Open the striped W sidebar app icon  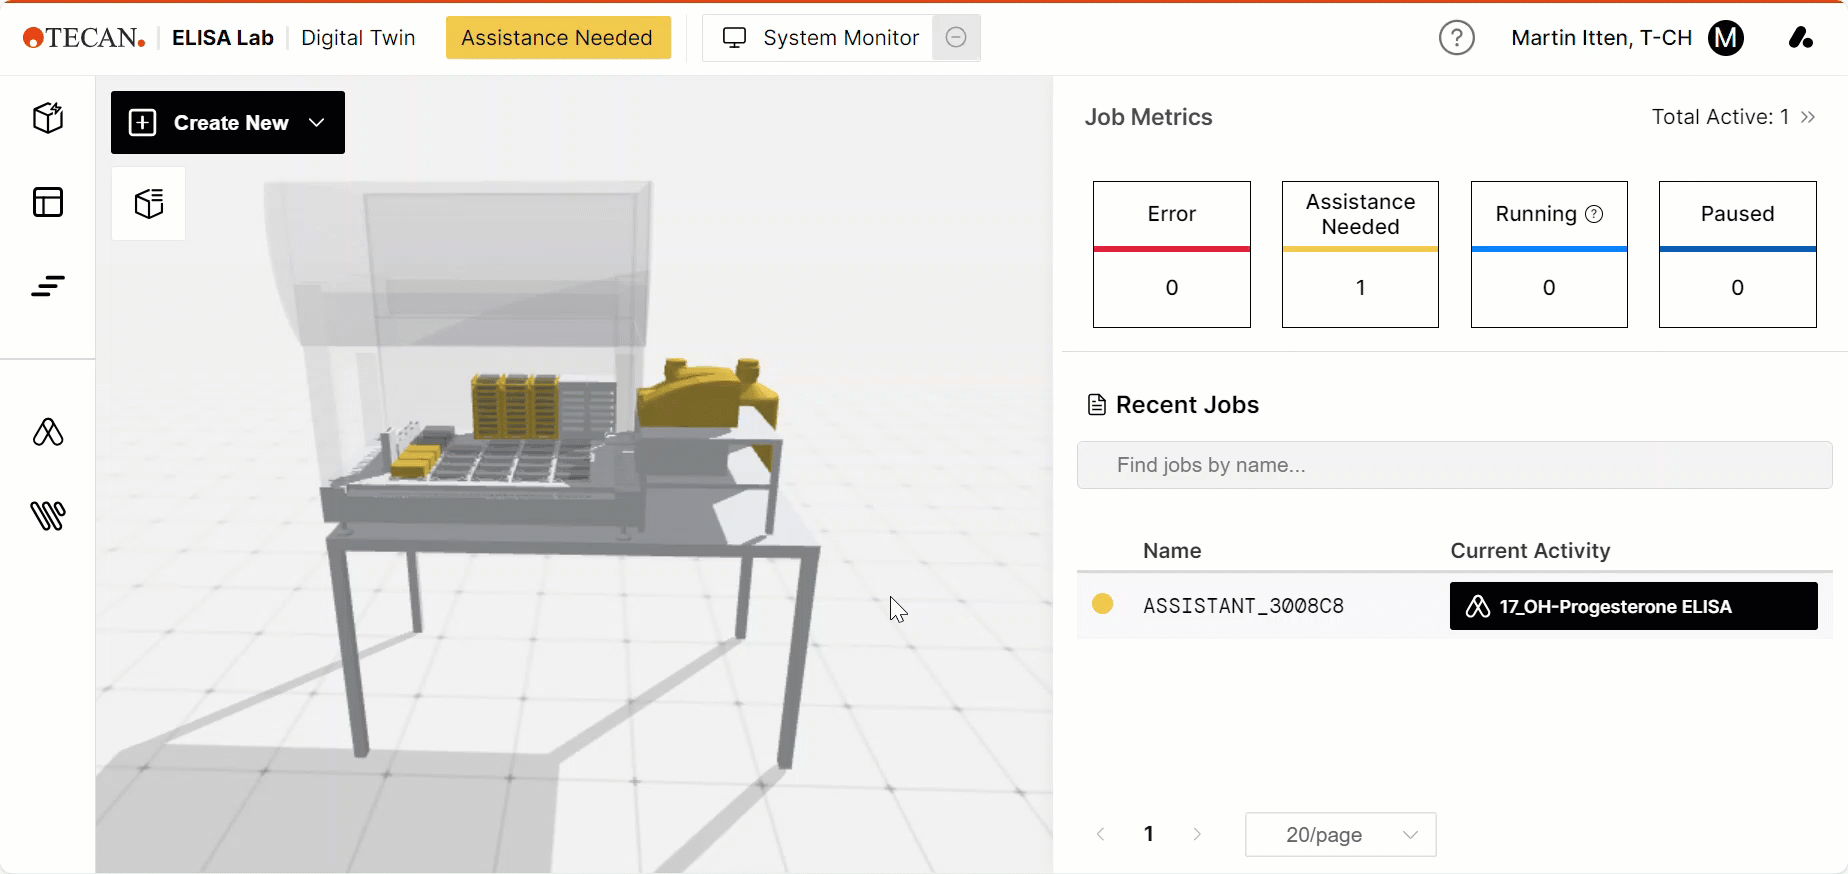tap(48, 515)
